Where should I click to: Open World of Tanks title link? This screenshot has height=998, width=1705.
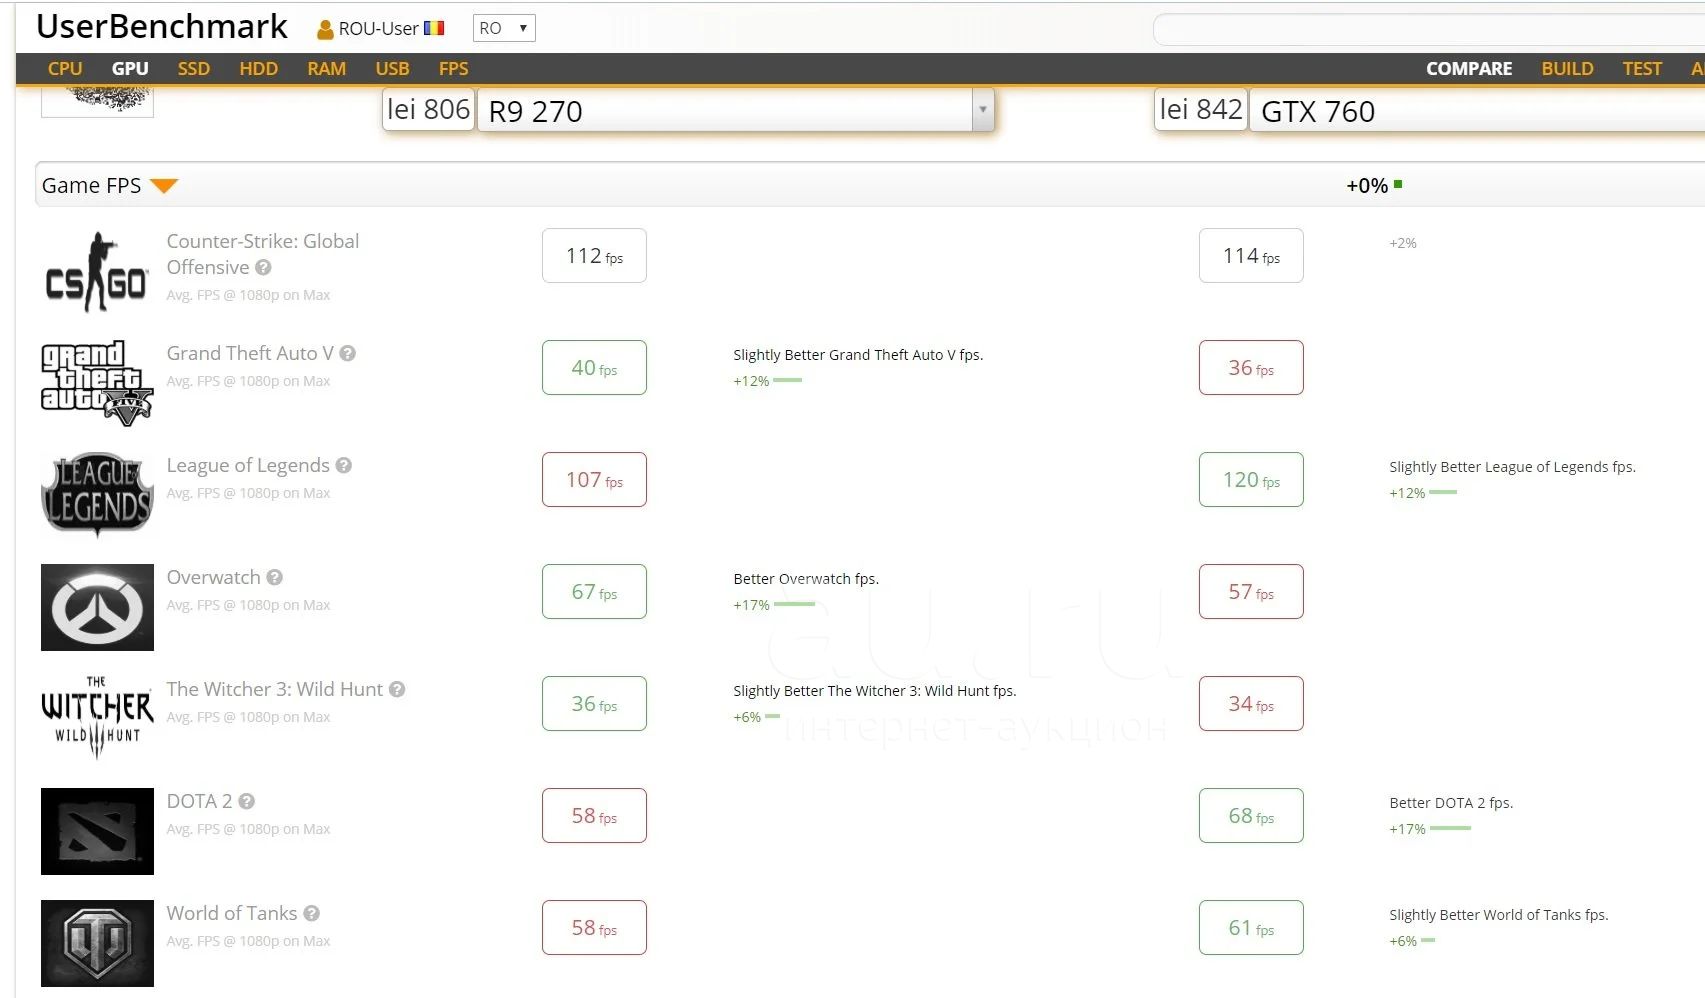232,913
